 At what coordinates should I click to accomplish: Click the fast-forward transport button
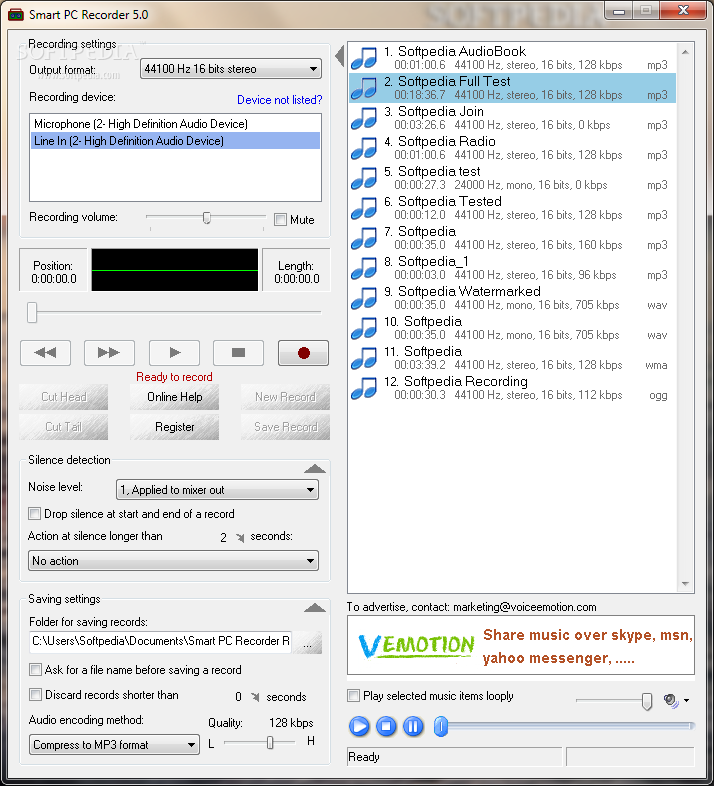pos(109,353)
